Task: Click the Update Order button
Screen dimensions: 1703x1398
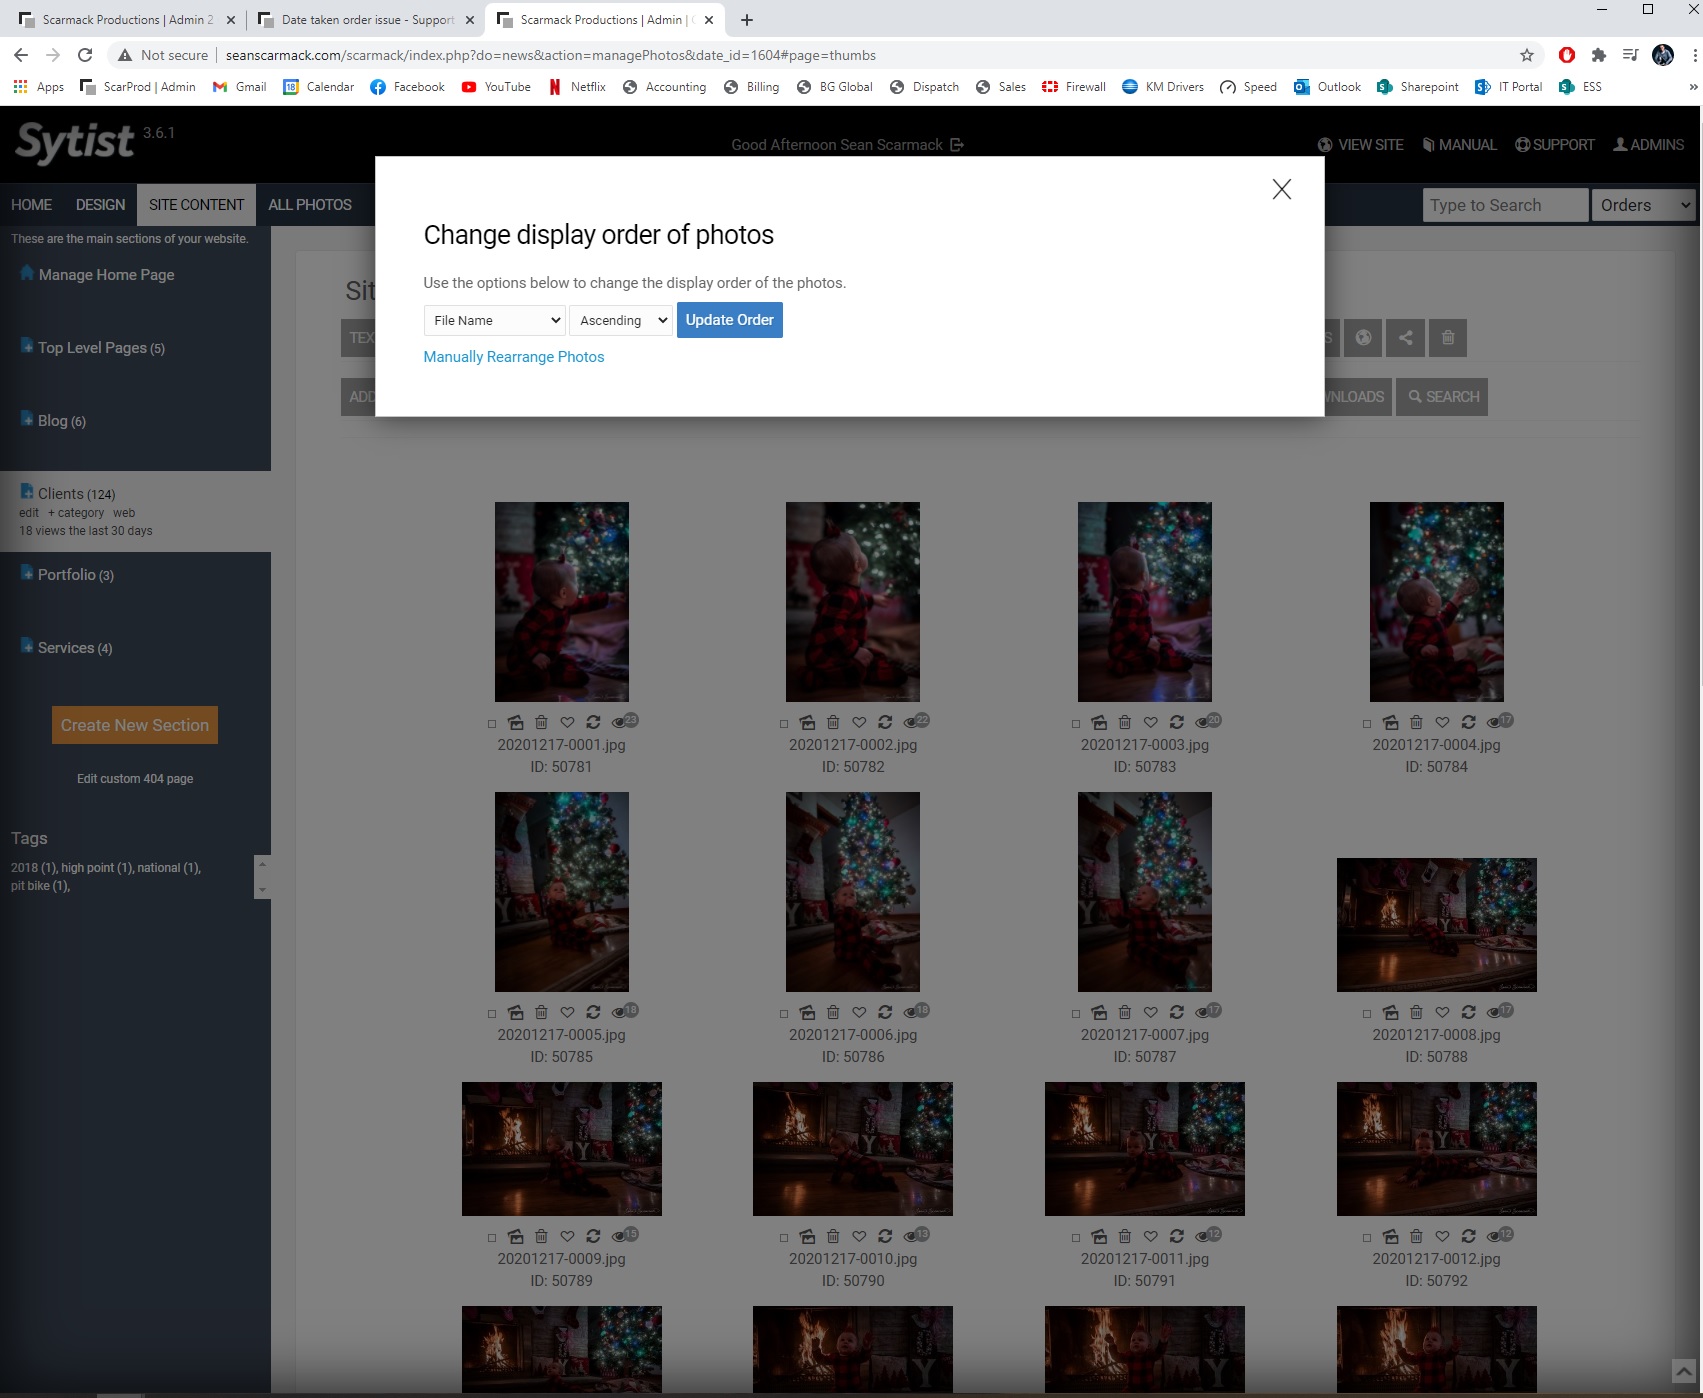Action: coord(729,320)
